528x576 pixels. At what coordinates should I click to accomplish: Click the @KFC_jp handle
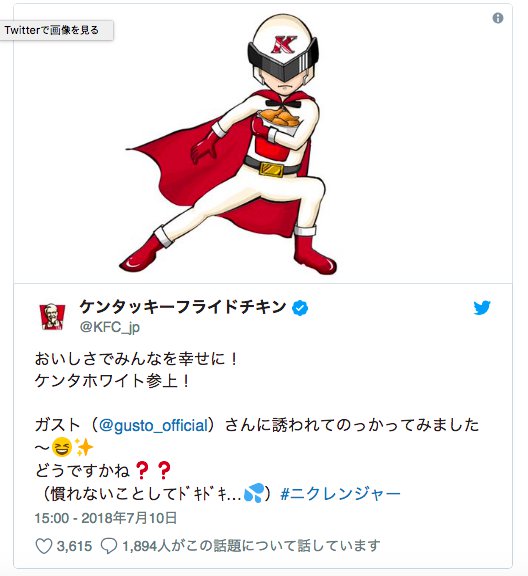pyautogui.click(x=109, y=327)
